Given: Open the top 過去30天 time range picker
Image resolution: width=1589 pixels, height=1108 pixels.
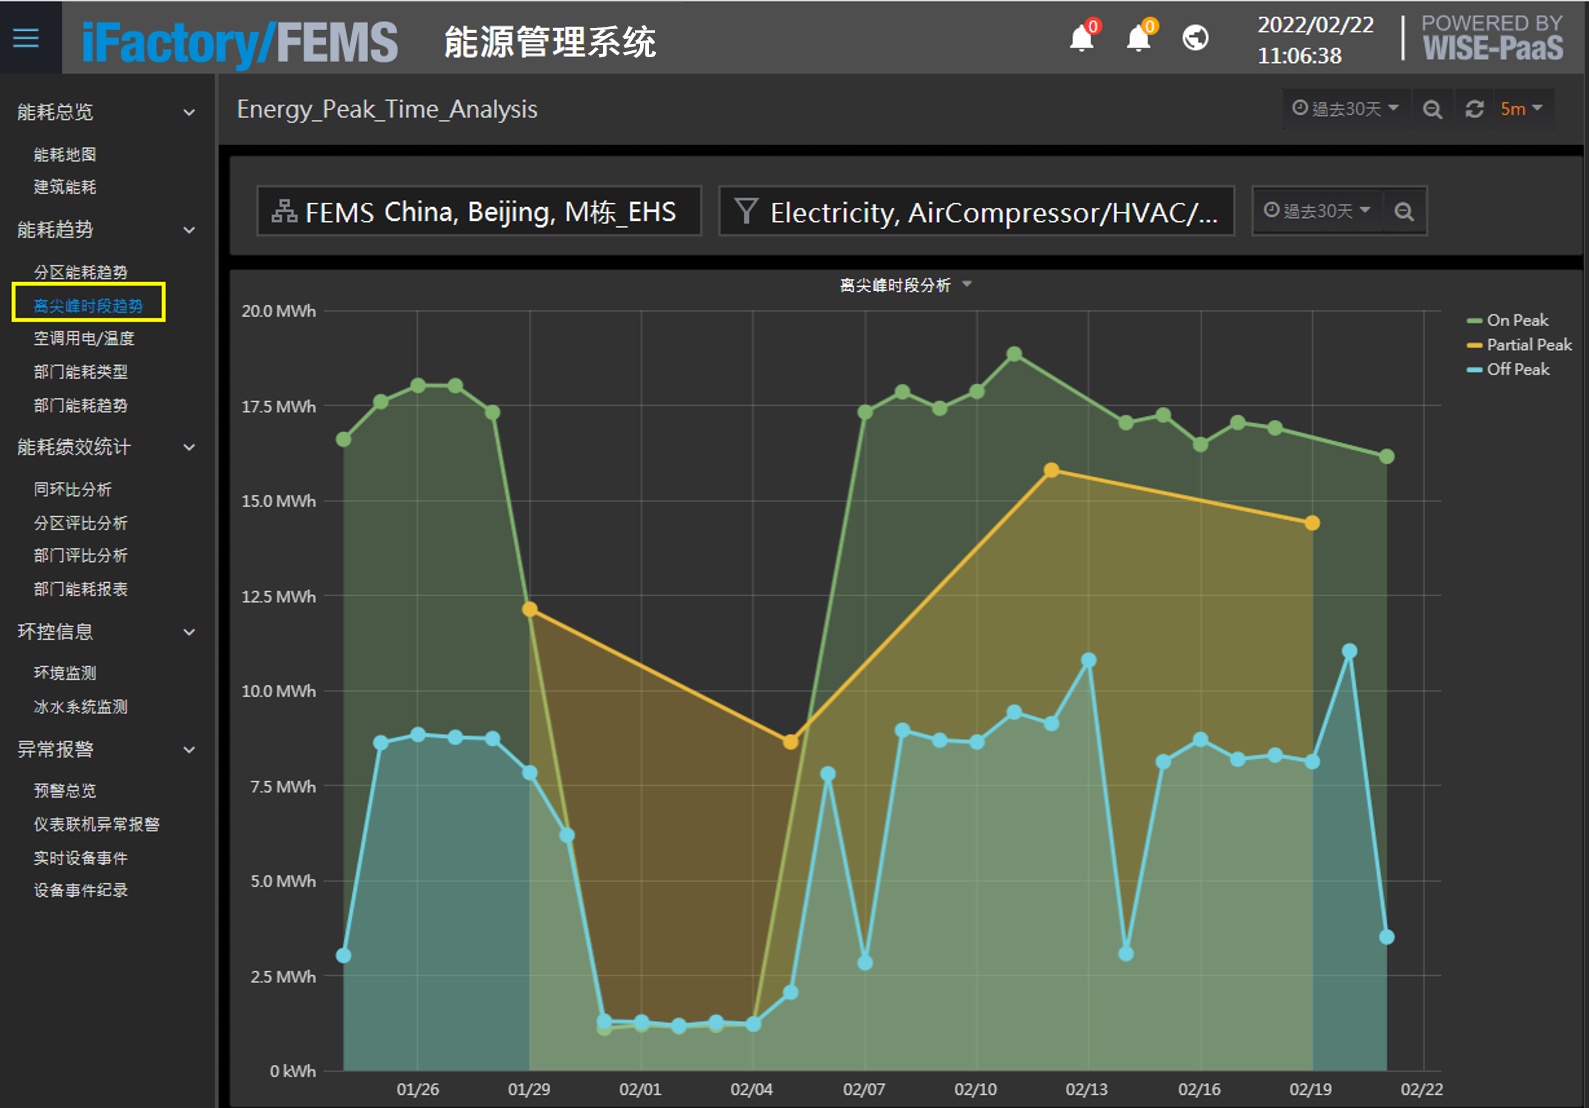Looking at the screenshot, I should click(1345, 108).
